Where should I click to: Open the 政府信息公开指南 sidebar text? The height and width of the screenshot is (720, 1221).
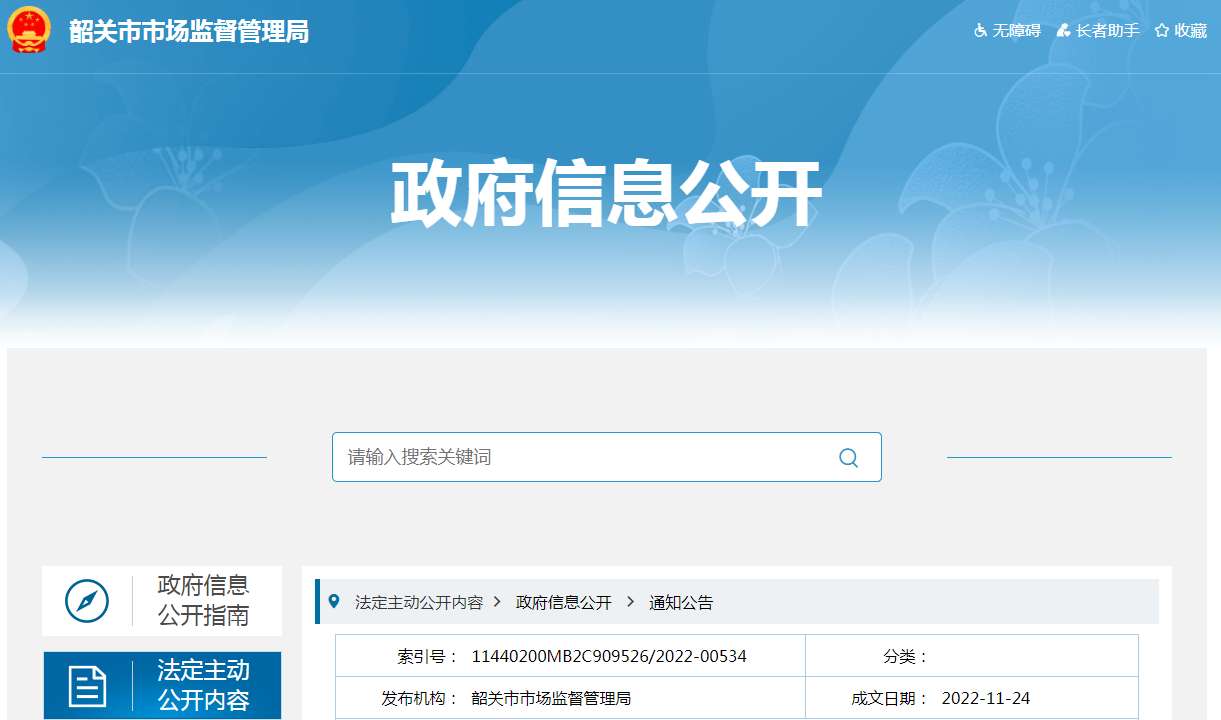[x=203, y=600]
